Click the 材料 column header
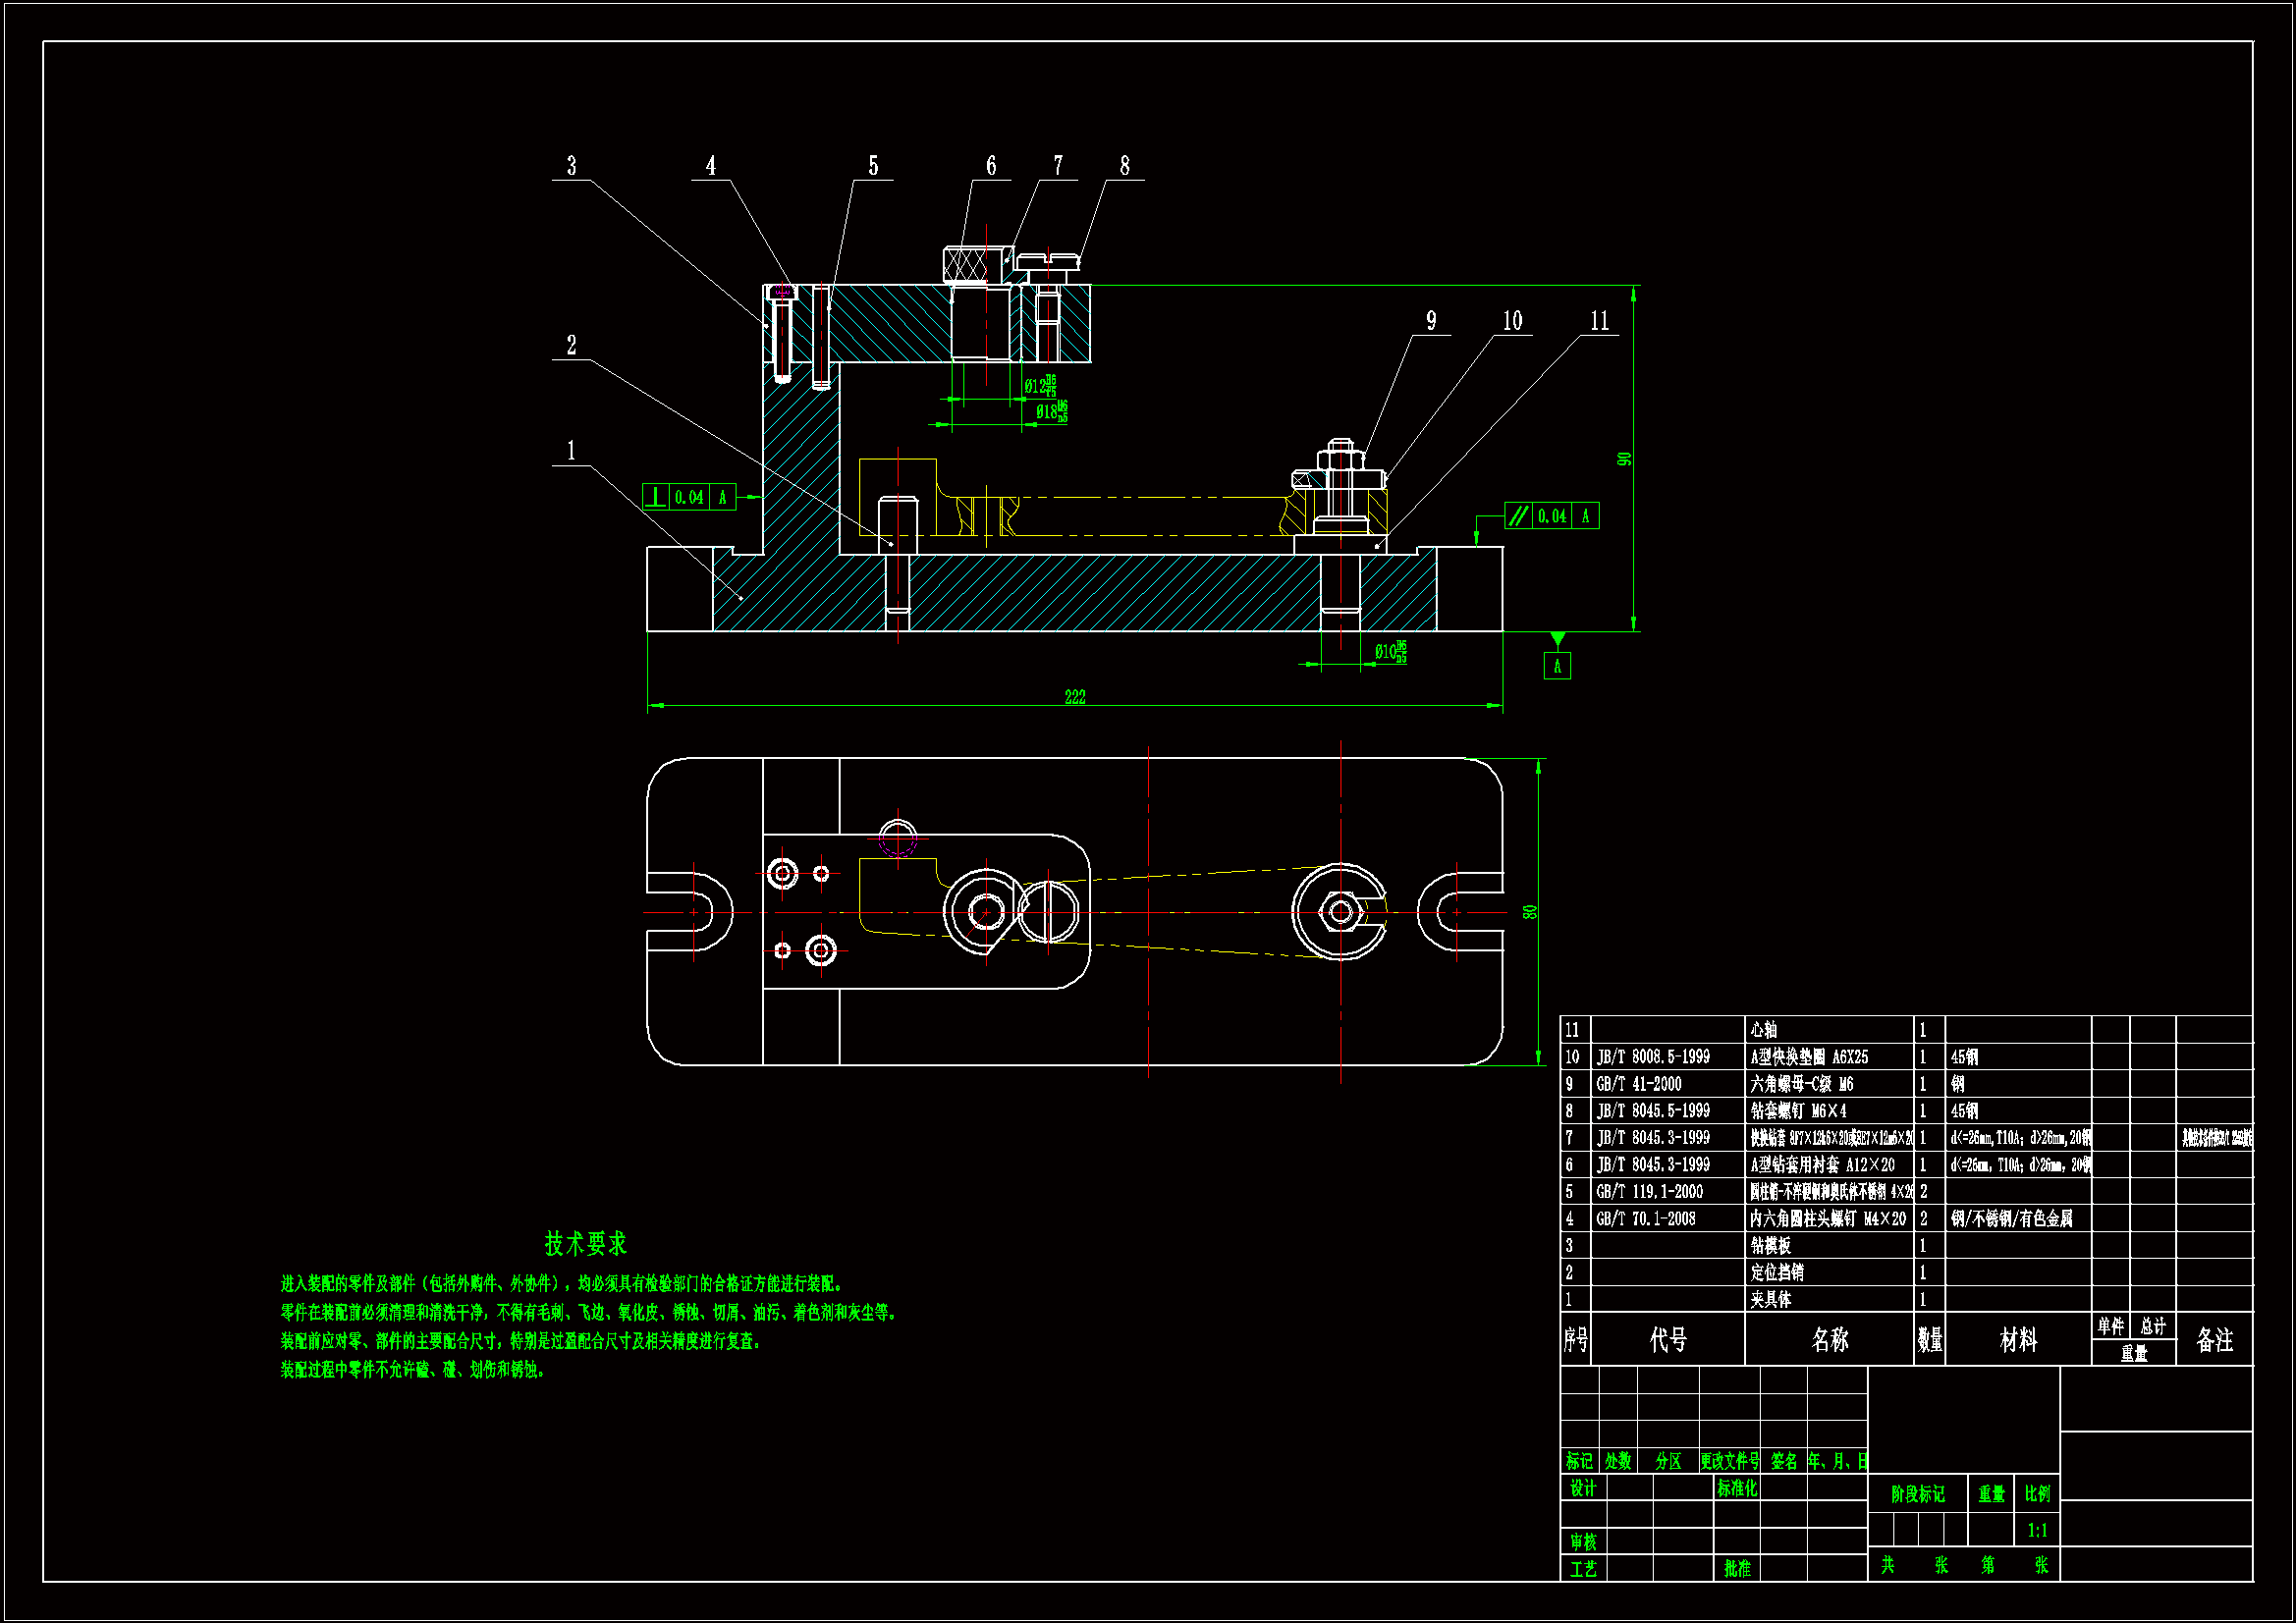The width and height of the screenshot is (2296, 1623). (2018, 1340)
